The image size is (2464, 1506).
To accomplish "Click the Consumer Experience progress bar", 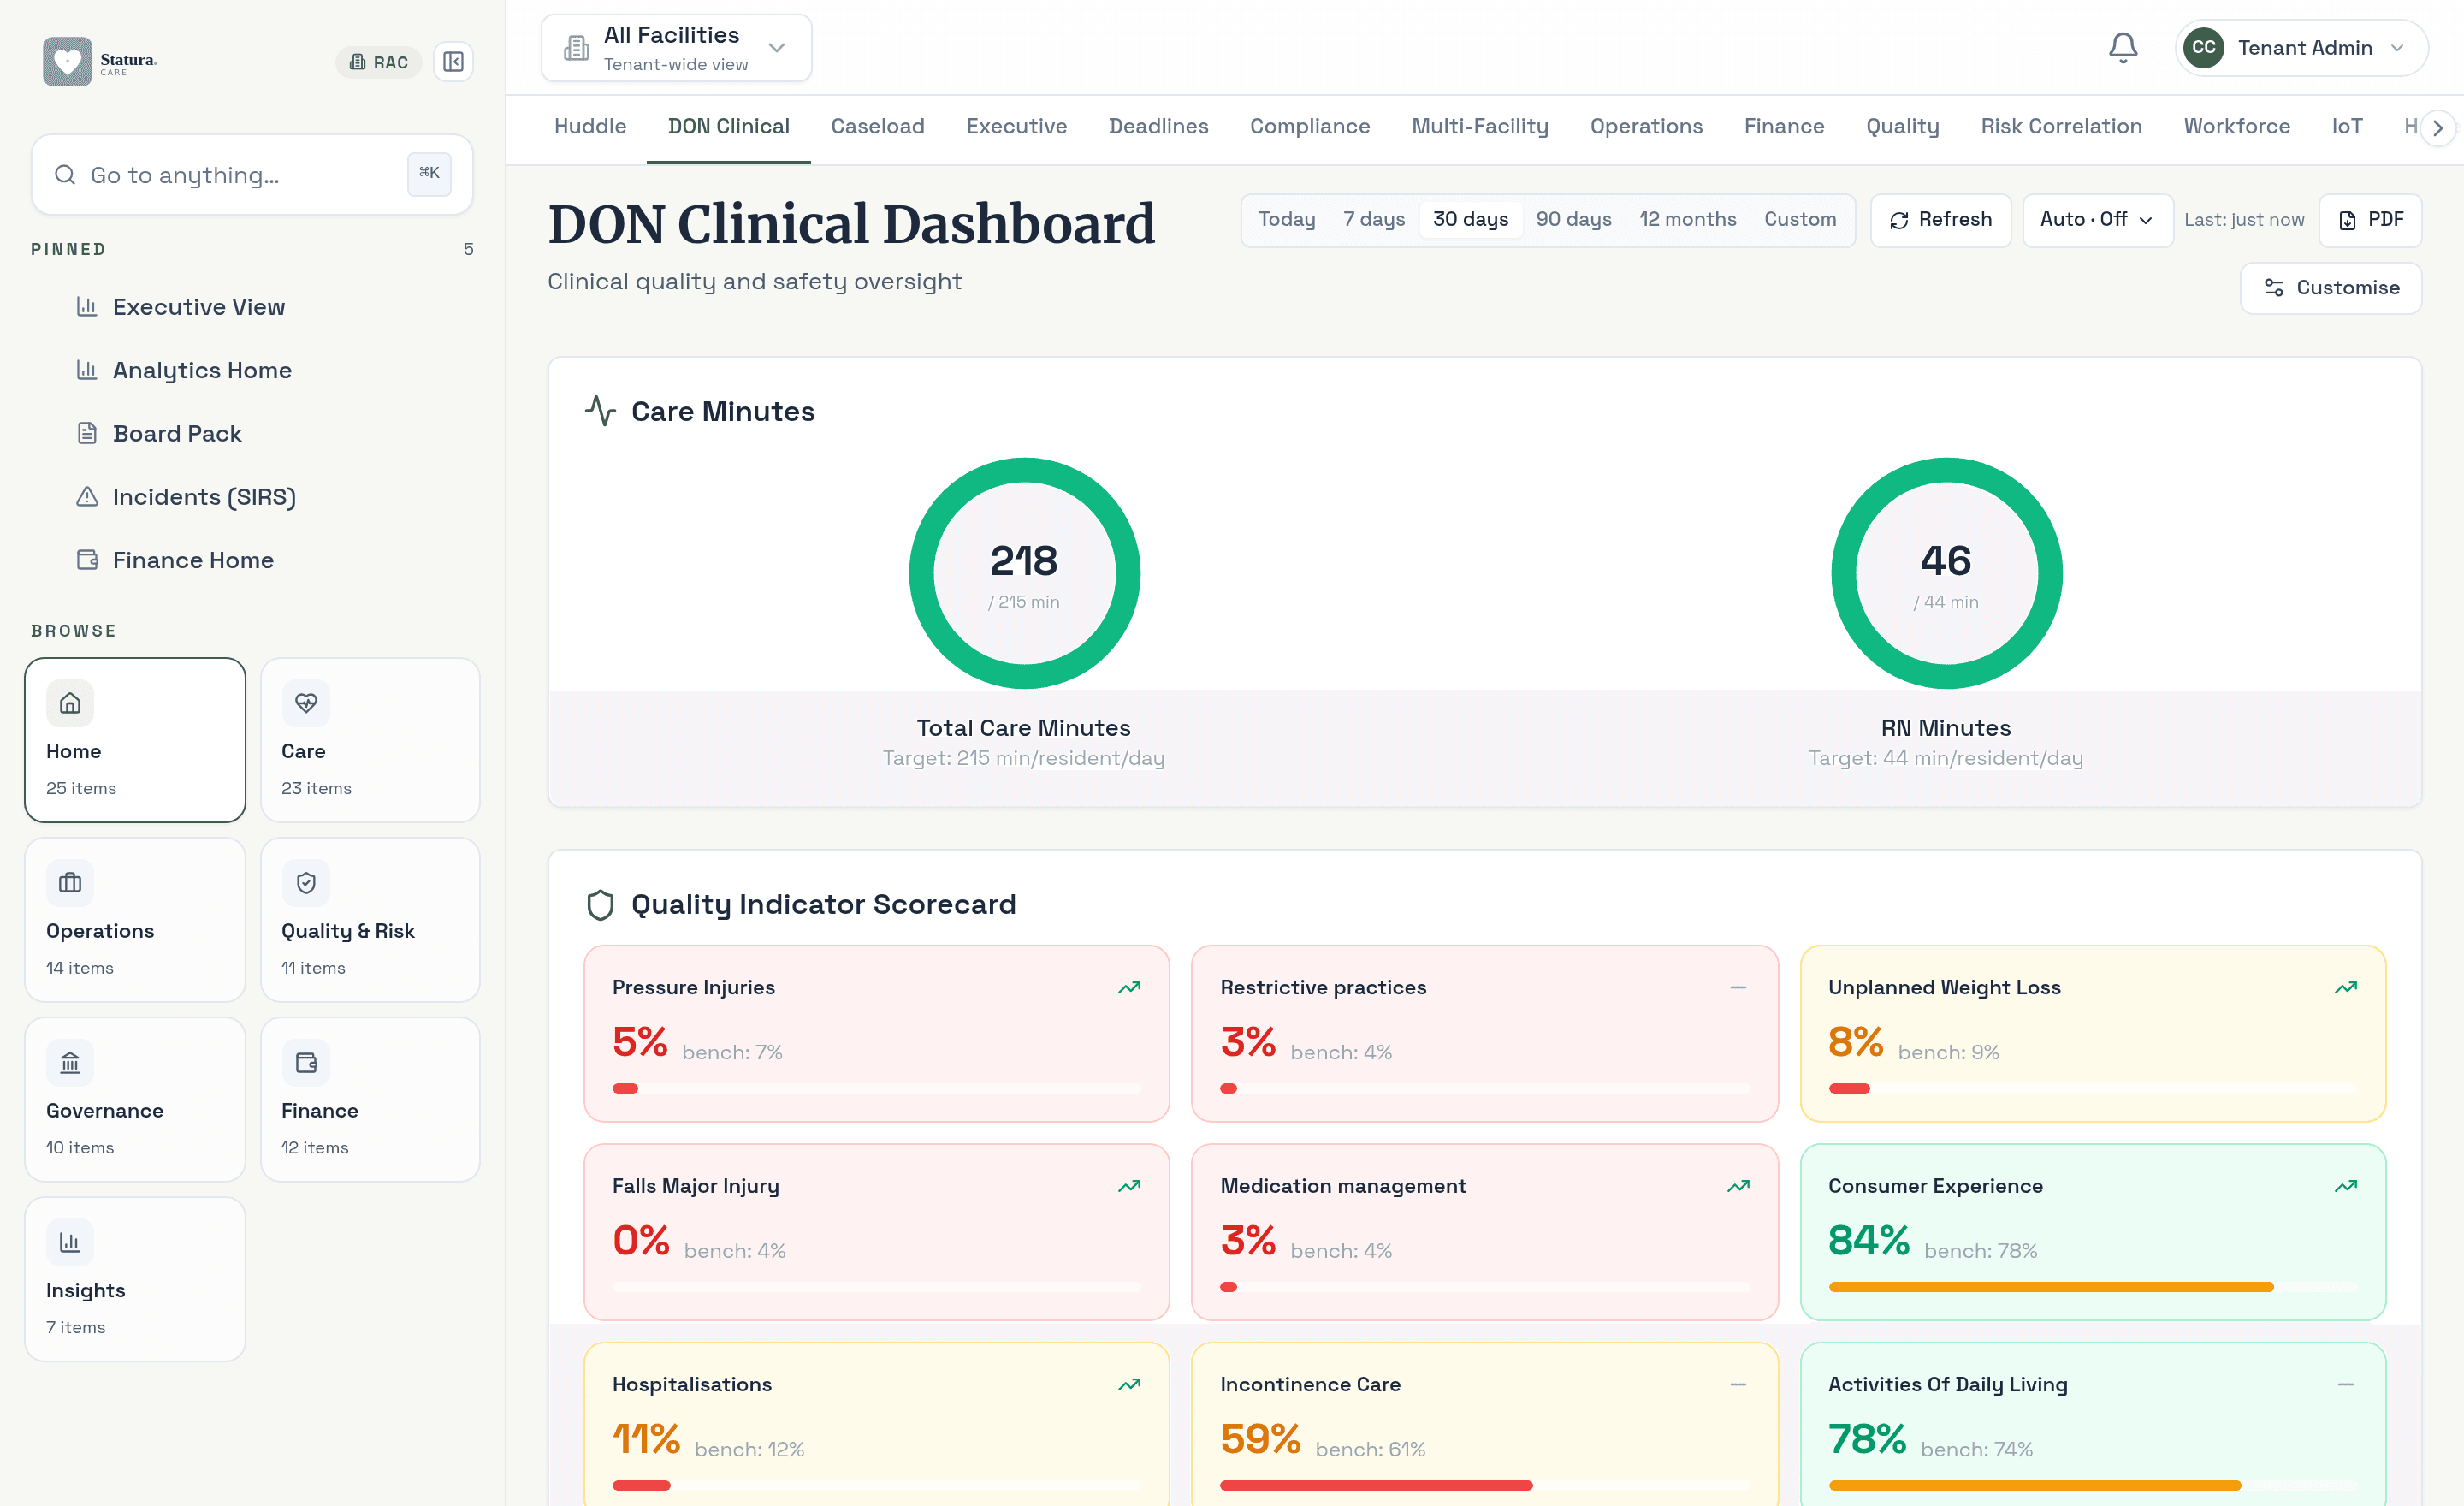I will (2092, 1287).
